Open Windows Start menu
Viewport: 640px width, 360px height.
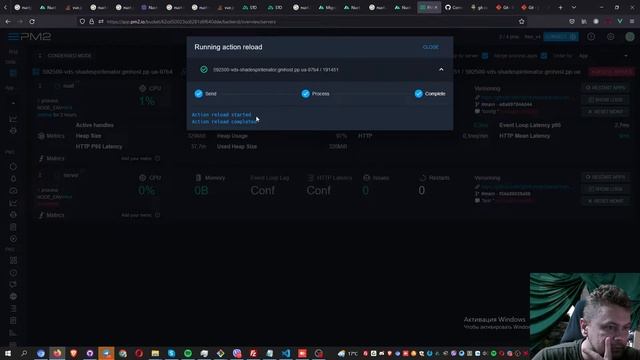pos(8,353)
